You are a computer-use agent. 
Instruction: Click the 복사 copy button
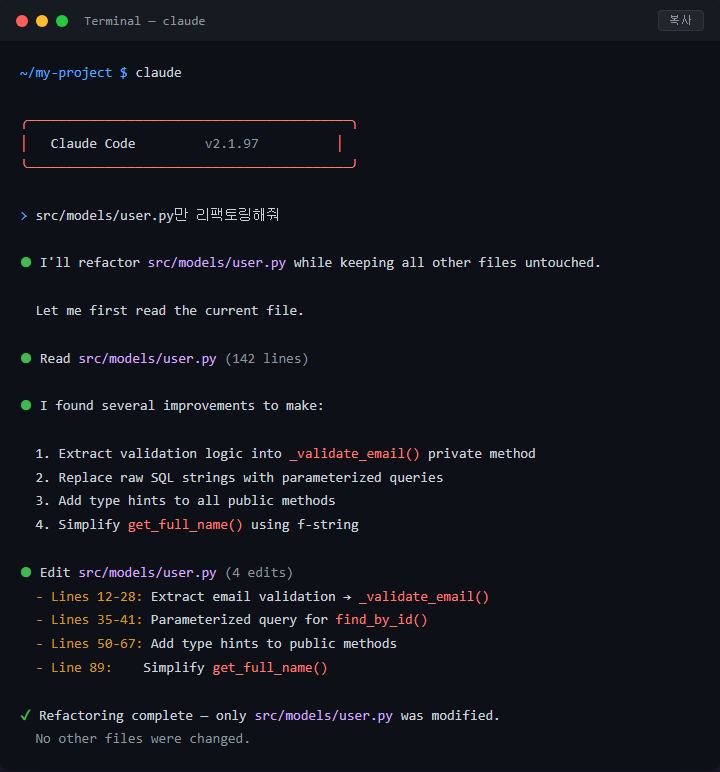click(681, 20)
